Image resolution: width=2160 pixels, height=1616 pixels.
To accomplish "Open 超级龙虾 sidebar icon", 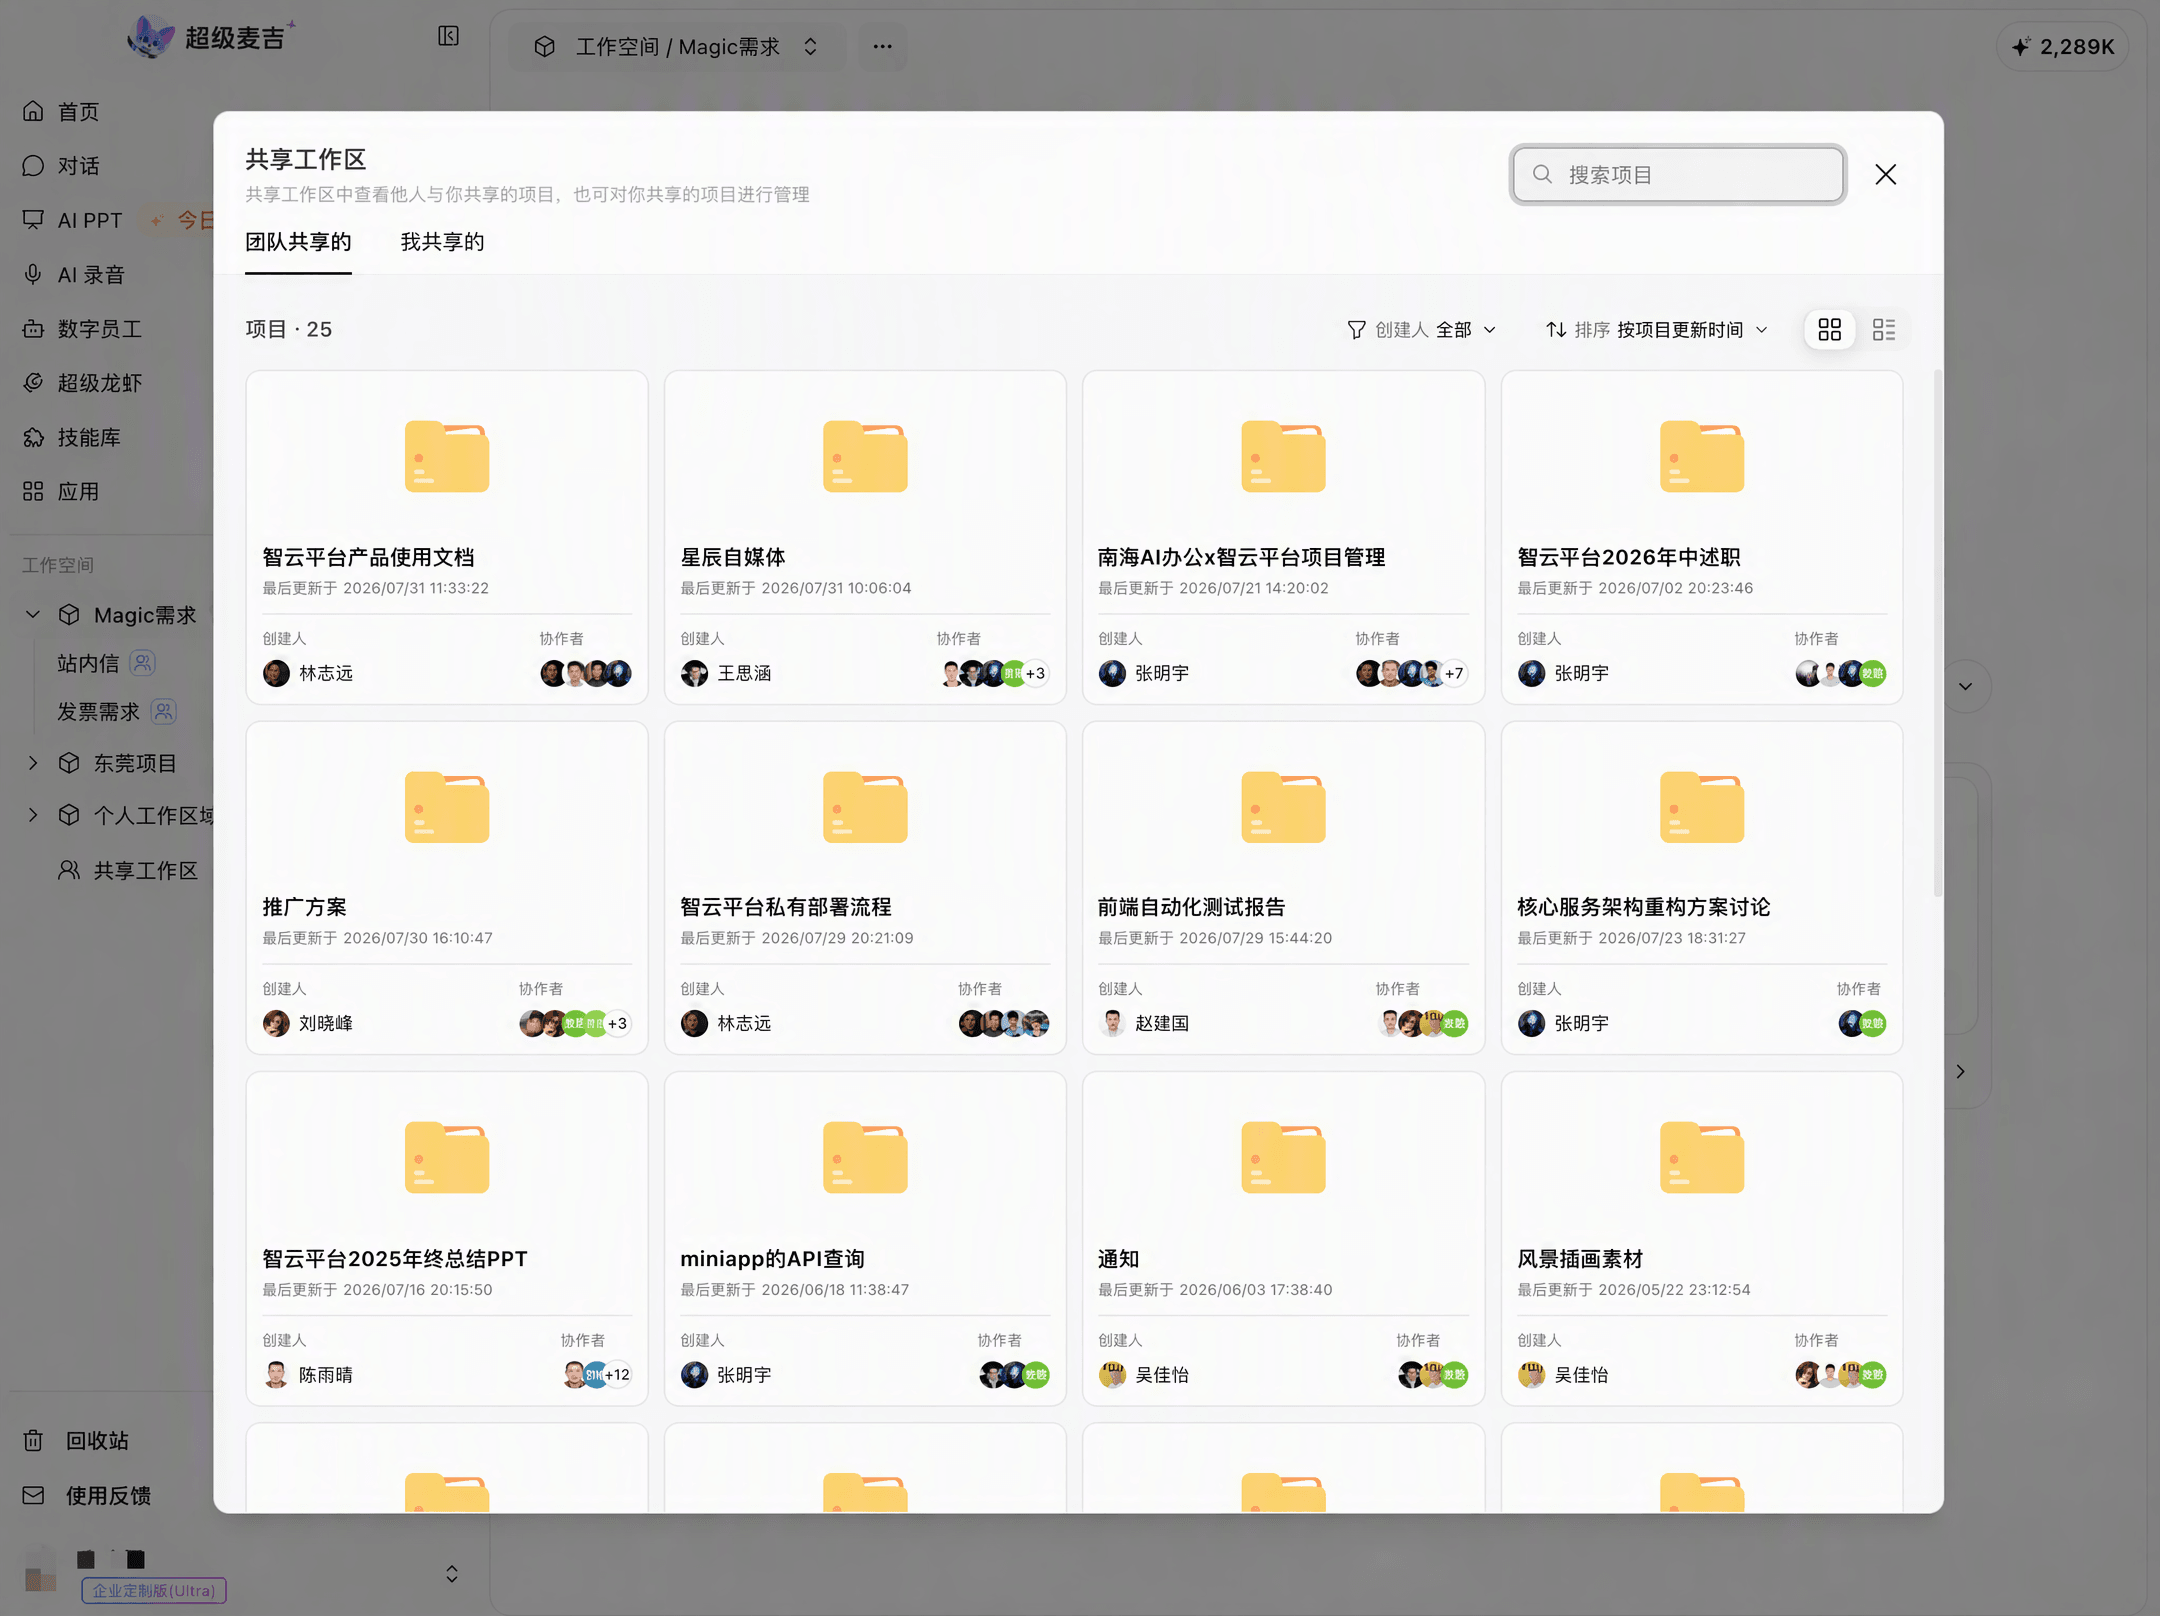I will [x=33, y=382].
